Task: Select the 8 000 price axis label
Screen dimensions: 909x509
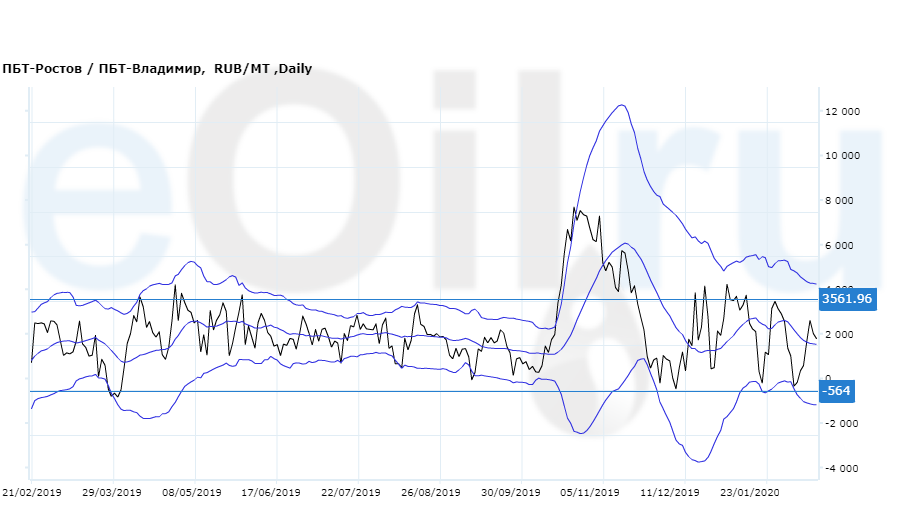Action: coord(842,201)
